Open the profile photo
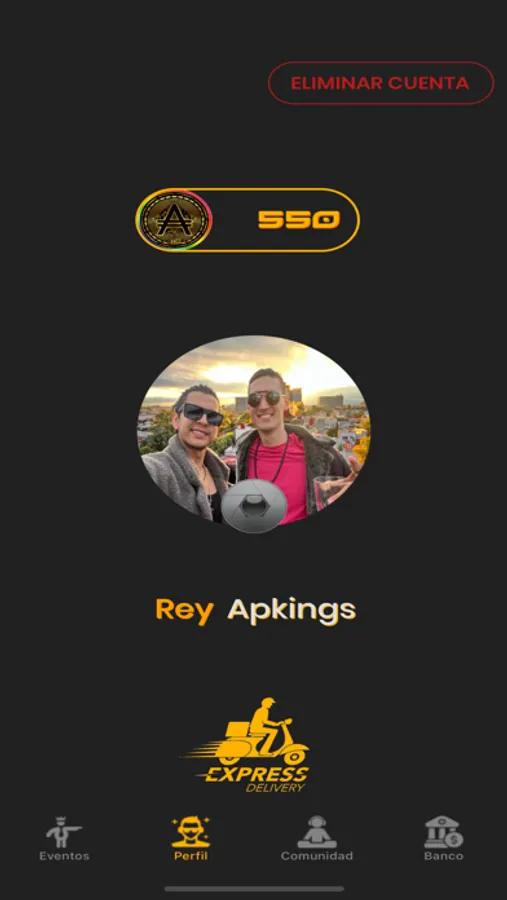This screenshot has width=507, height=900. click(254, 429)
